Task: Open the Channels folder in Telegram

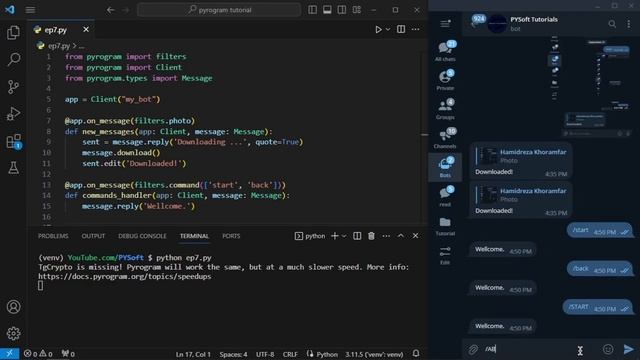Action: 445,138
